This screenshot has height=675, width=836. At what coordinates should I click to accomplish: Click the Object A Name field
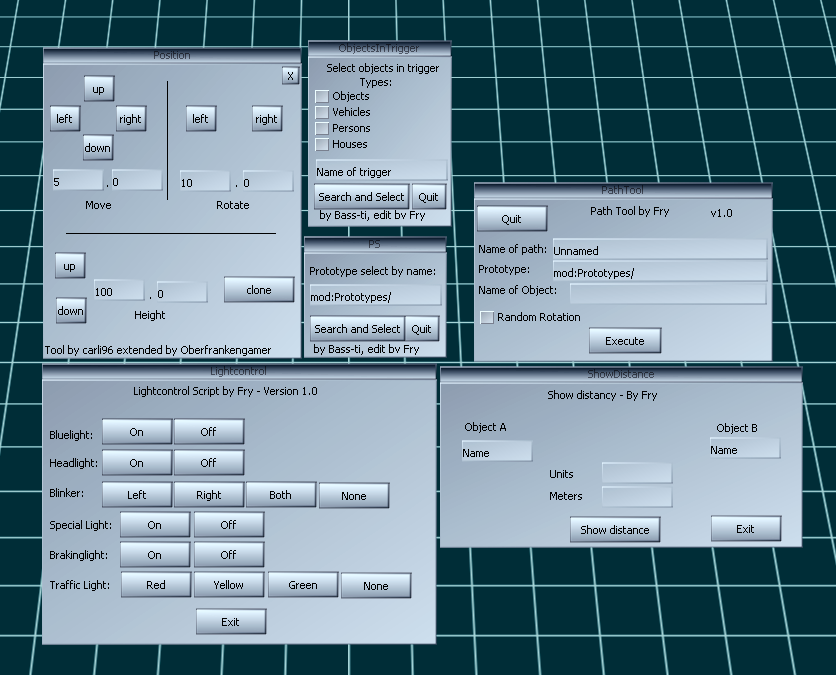(496, 452)
